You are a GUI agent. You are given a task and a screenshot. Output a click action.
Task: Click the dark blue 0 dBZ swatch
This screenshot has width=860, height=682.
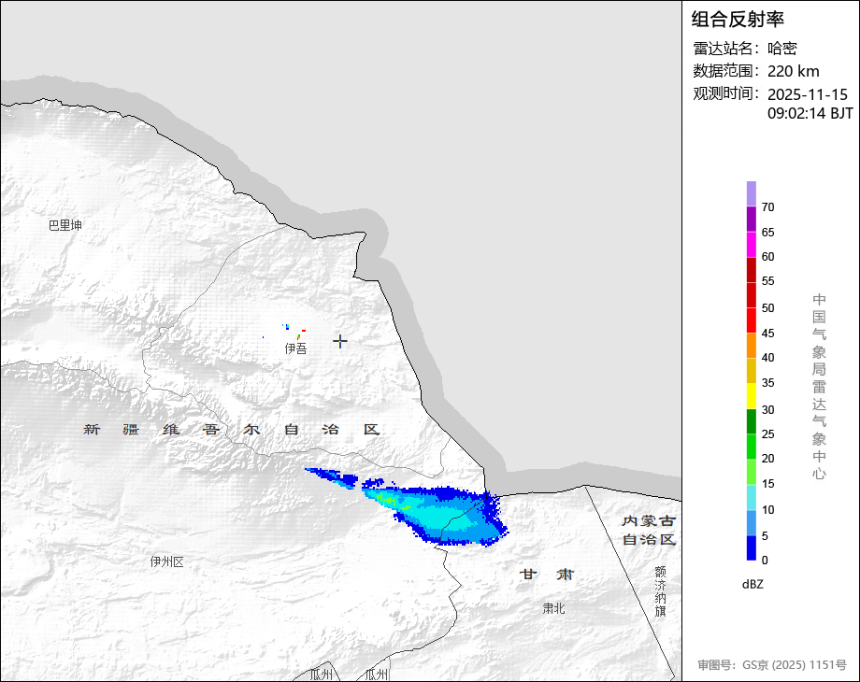pyautogui.click(x=751, y=548)
